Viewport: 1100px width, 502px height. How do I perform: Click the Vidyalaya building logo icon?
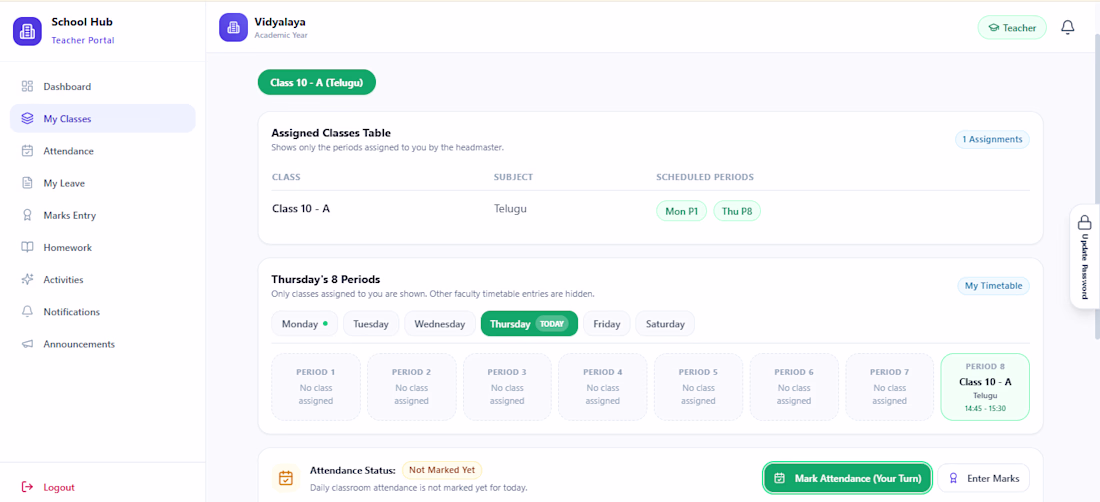tap(233, 28)
